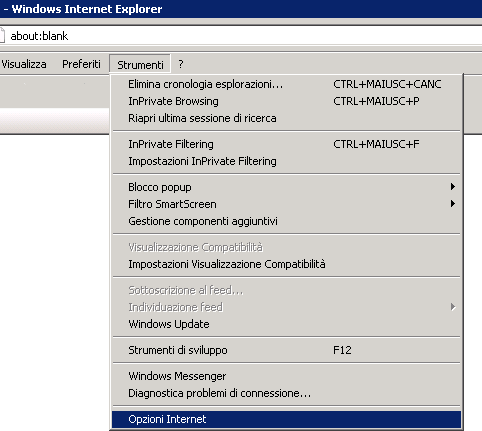Click the about:blank address field
Viewport: 482px width, 431px height.
243,35
